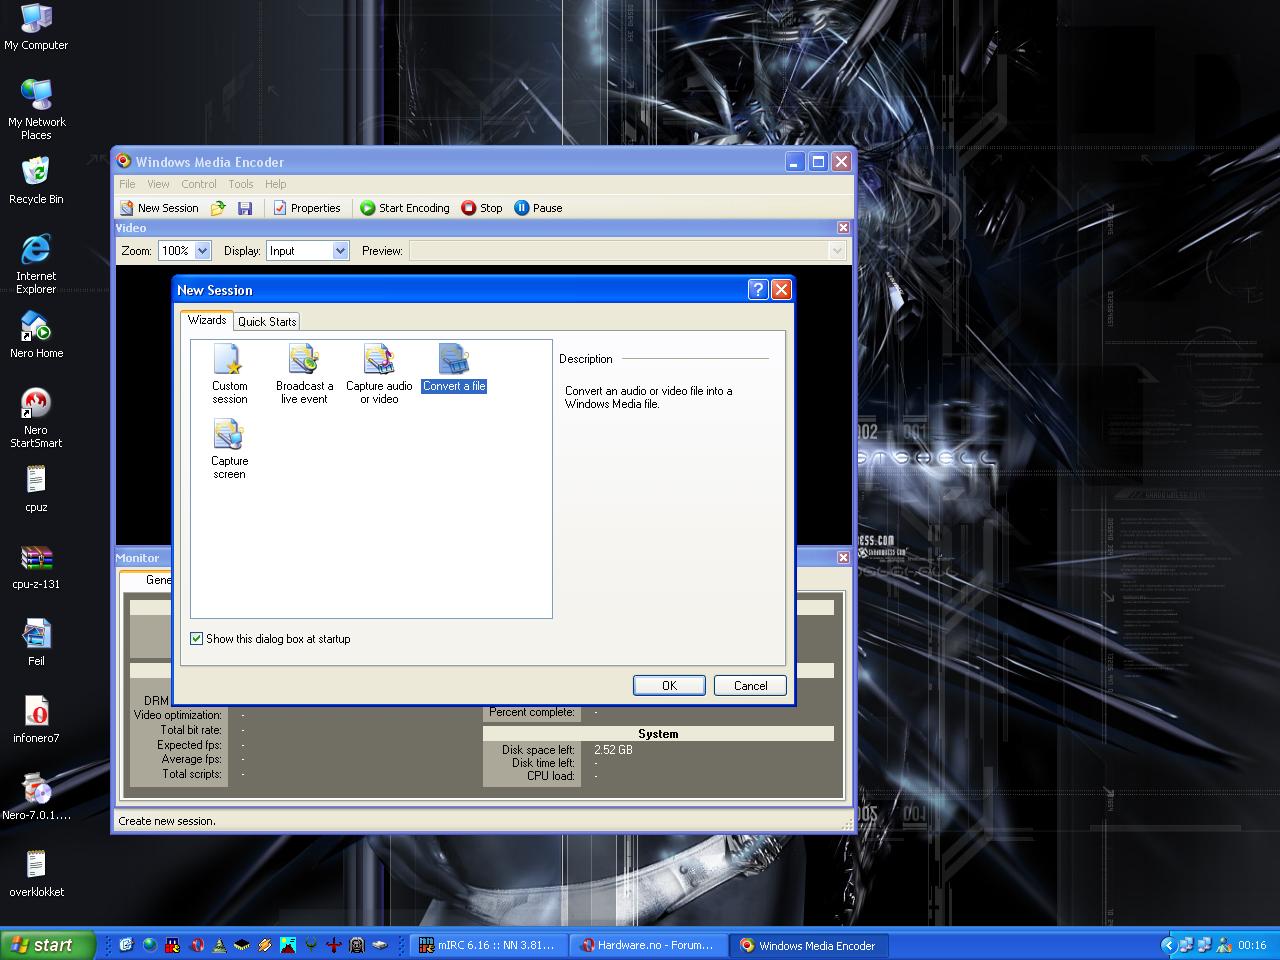Switch to the Quick Starts tab
1280x960 pixels.
tap(267, 321)
